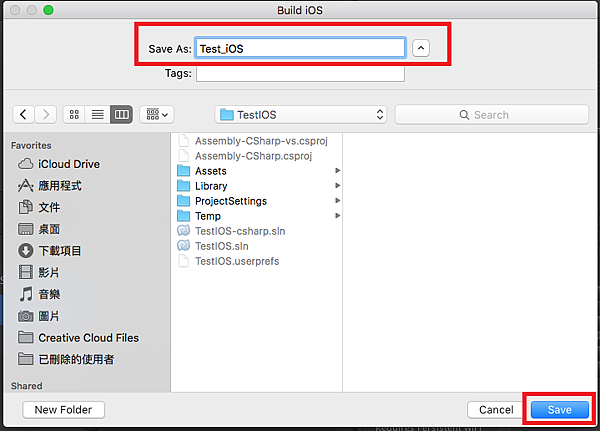Switch to list view mode
600x431 pixels.
click(98, 114)
